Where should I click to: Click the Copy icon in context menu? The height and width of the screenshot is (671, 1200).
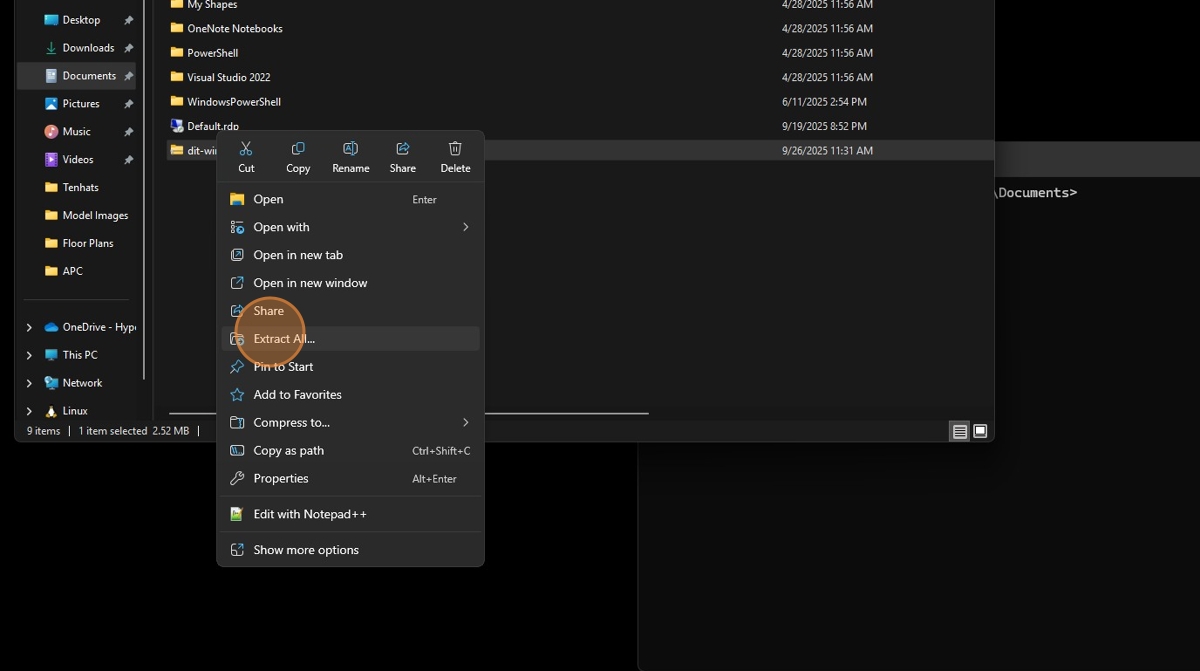pos(298,149)
